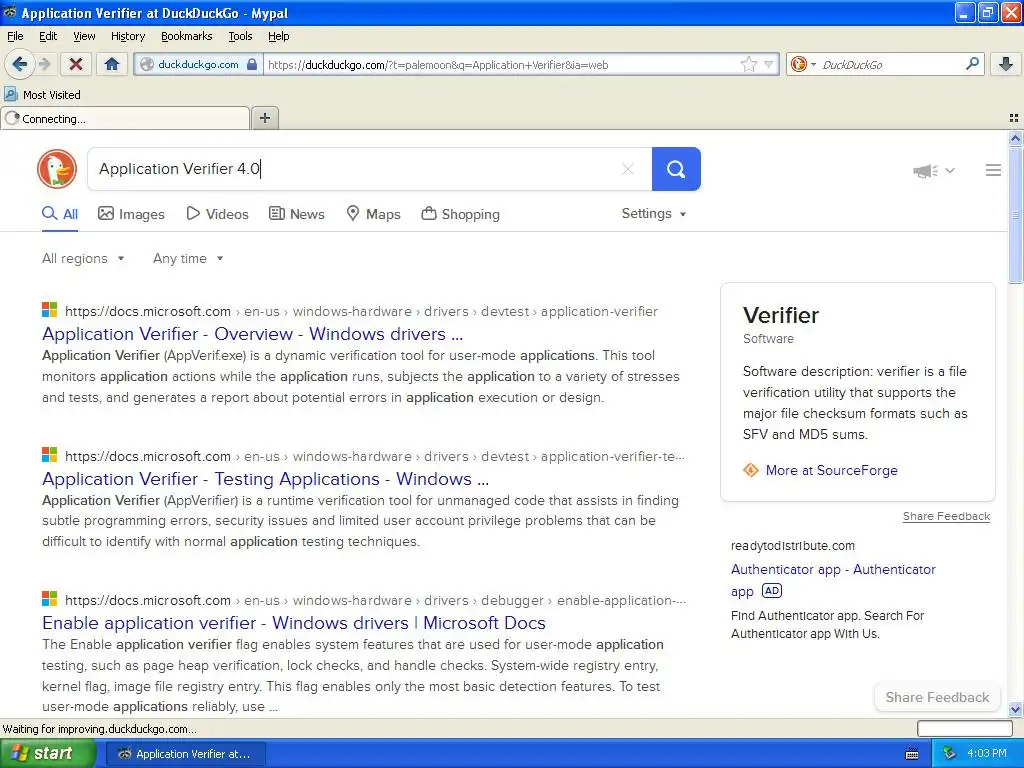Select the Application Verifier taskbar item
The image size is (1024, 768).
click(x=185, y=754)
